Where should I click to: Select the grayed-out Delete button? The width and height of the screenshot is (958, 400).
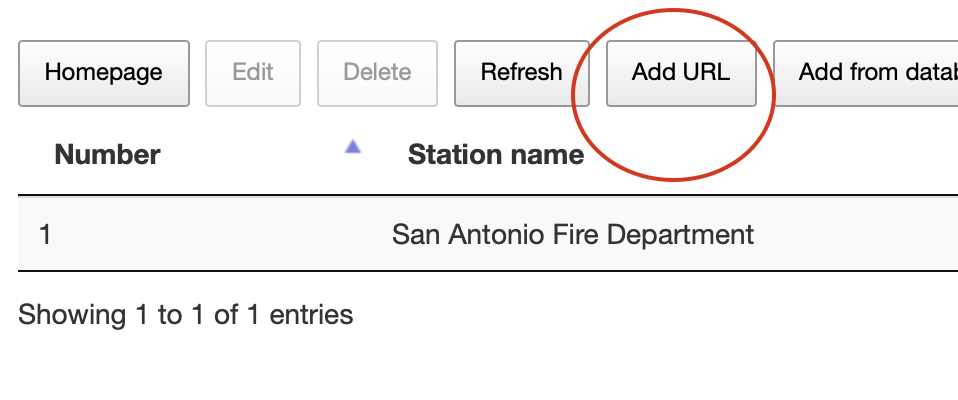tap(377, 73)
